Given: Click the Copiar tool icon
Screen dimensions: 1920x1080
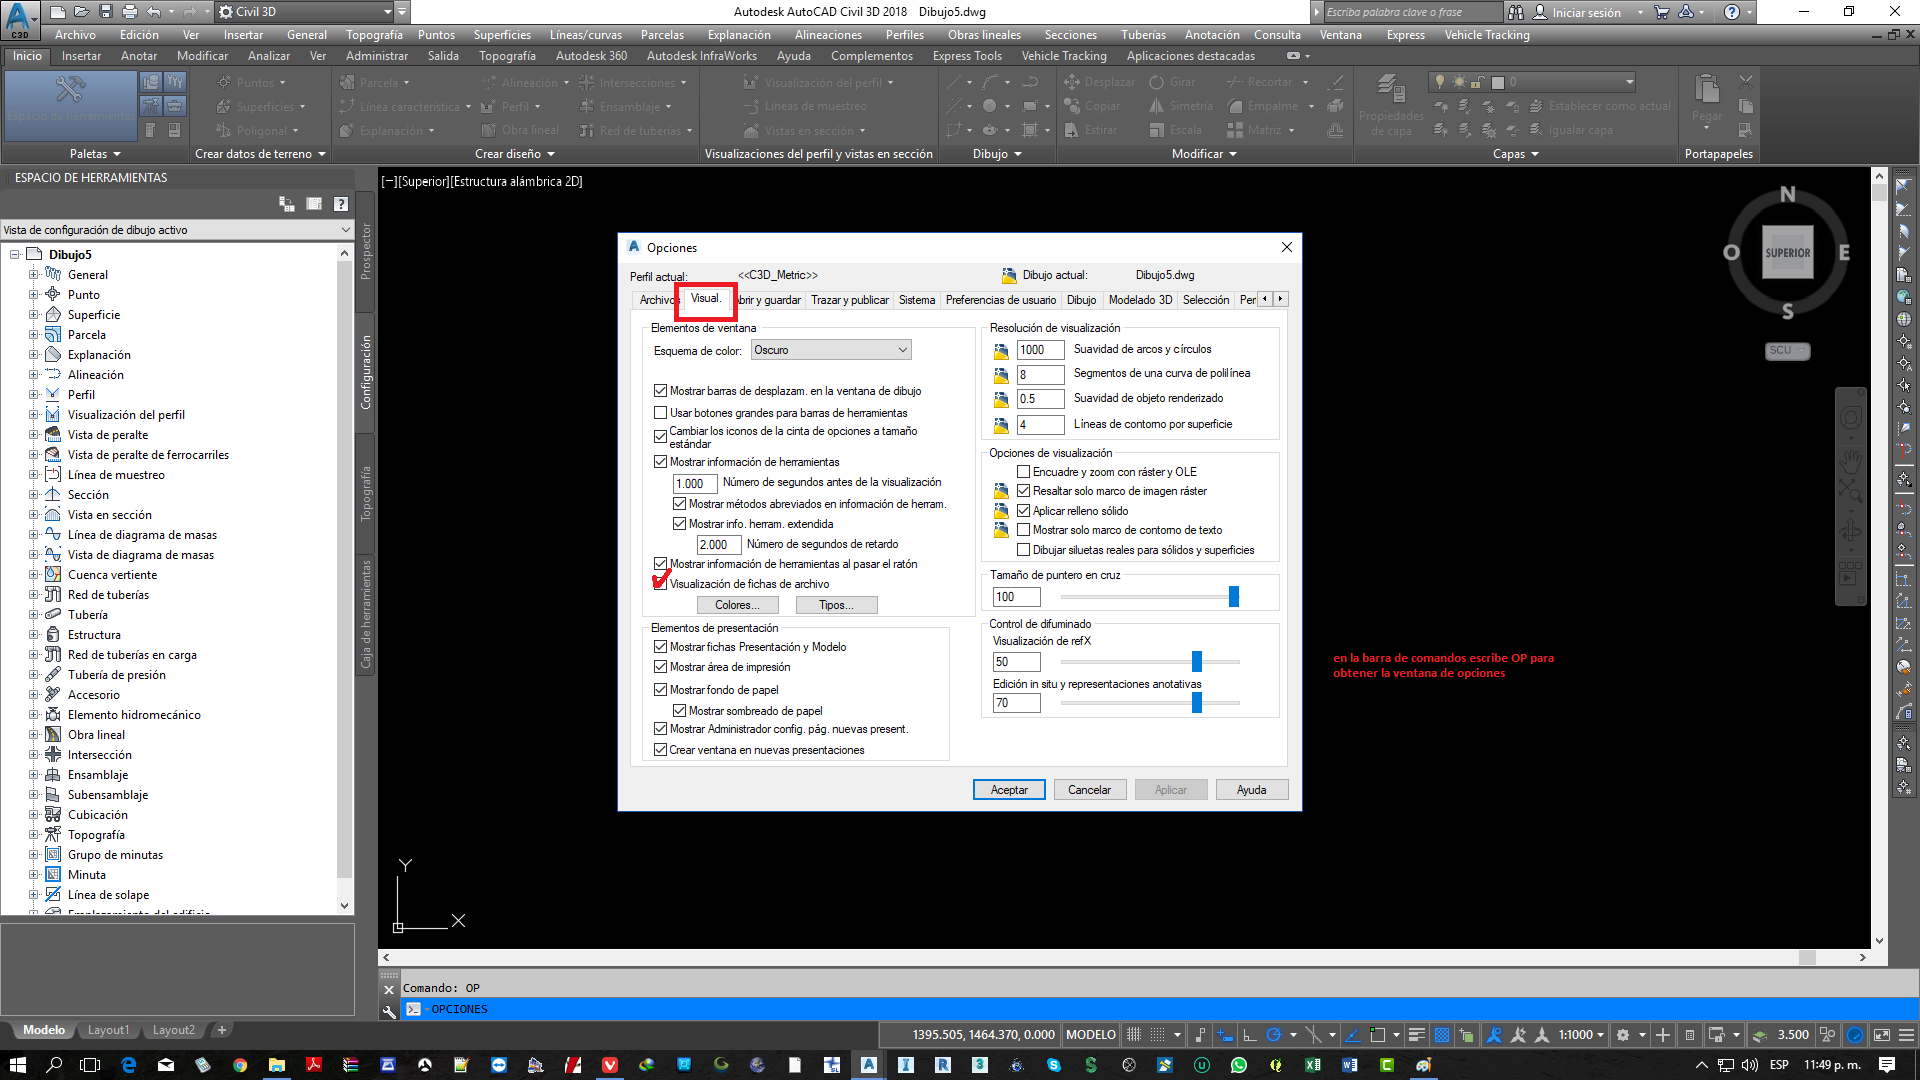Looking at the screenshot, I should [x=1072, y=106].
